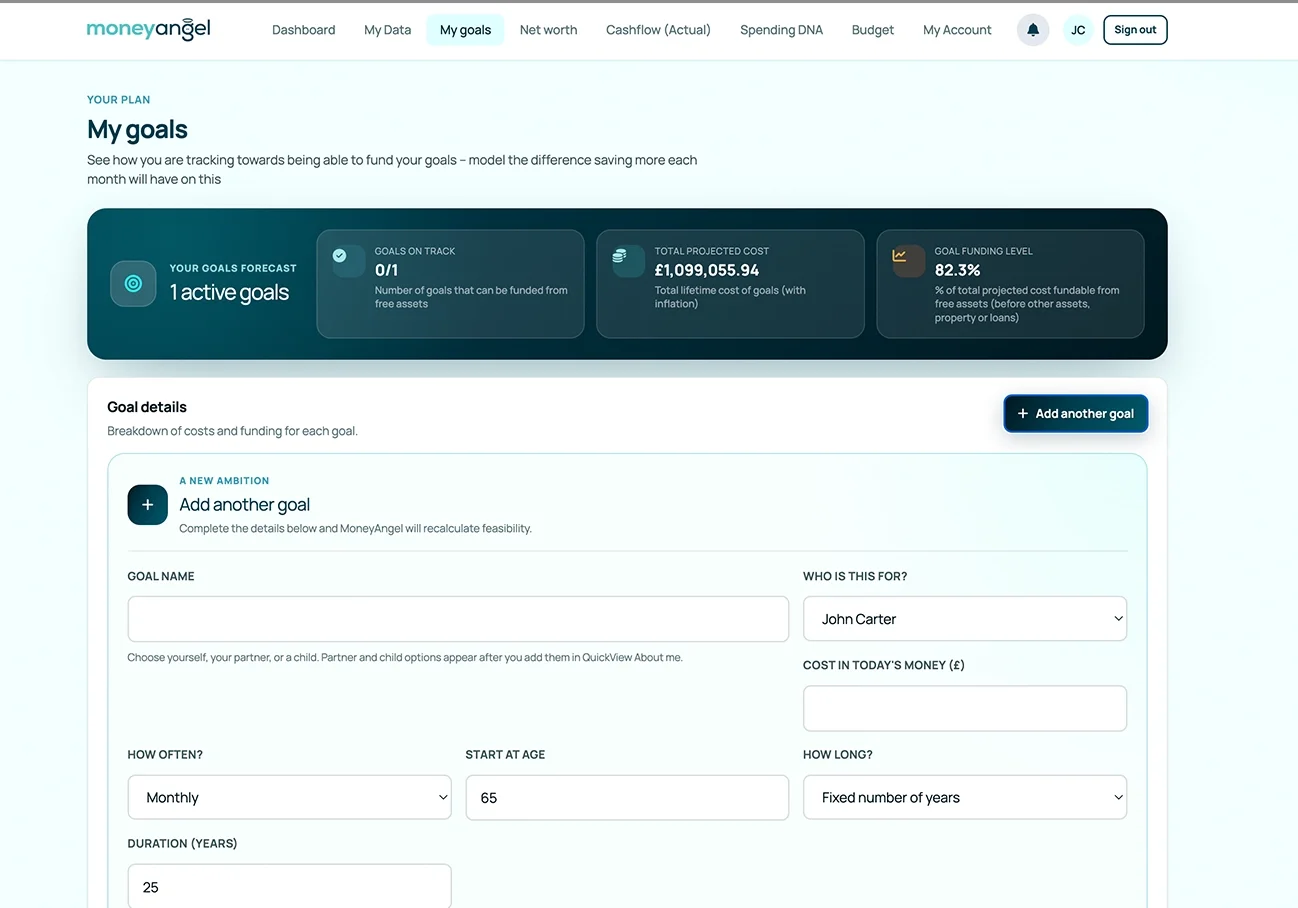
Task: Click the Add another goal button
Action: coord(1076,413)
